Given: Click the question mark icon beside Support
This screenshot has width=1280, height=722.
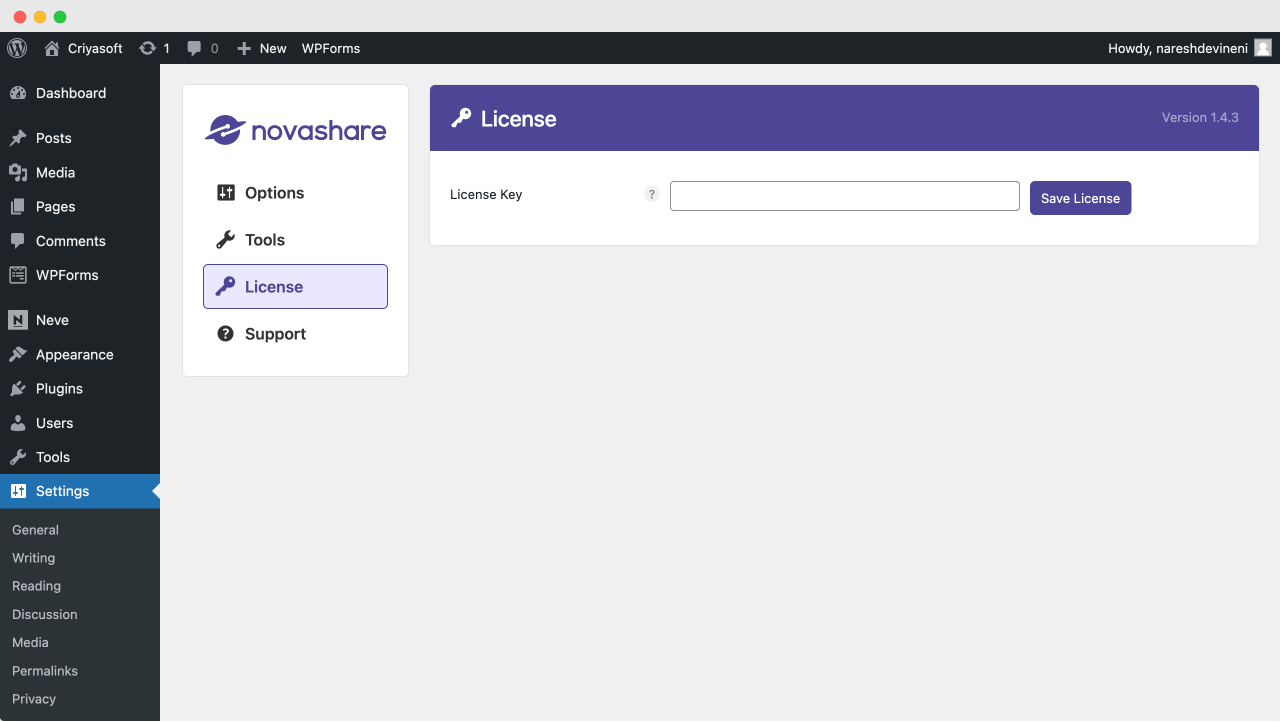Looking at the screenshot, I should coord(226,334).
